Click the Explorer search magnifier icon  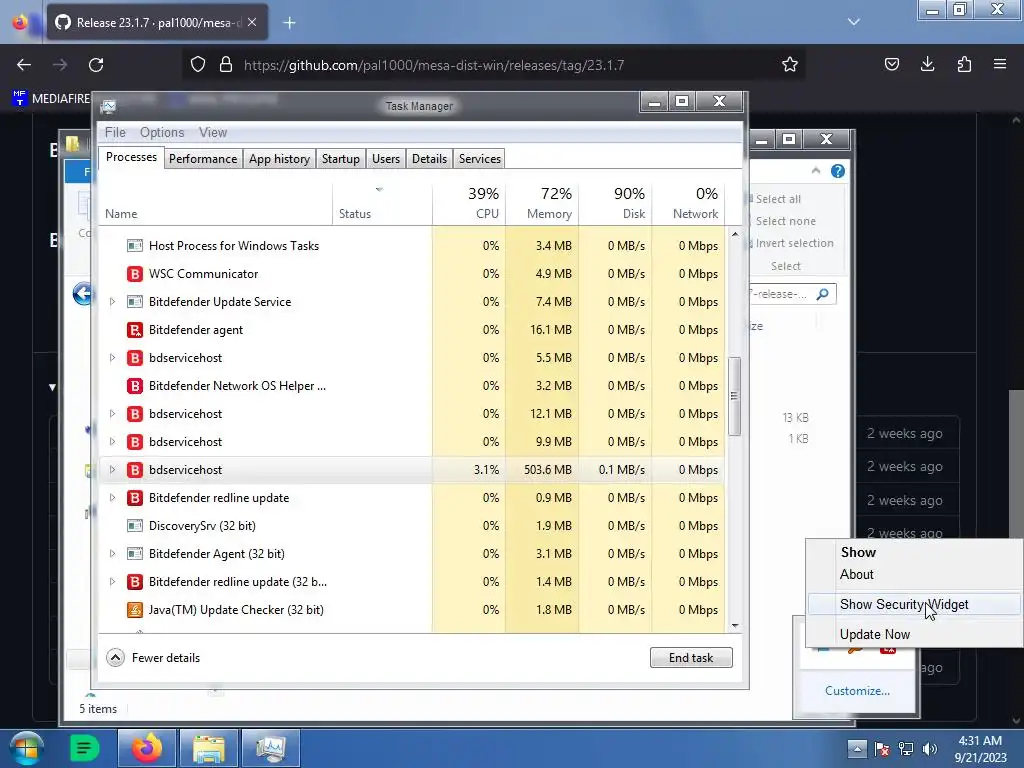[x=823, y=294]
